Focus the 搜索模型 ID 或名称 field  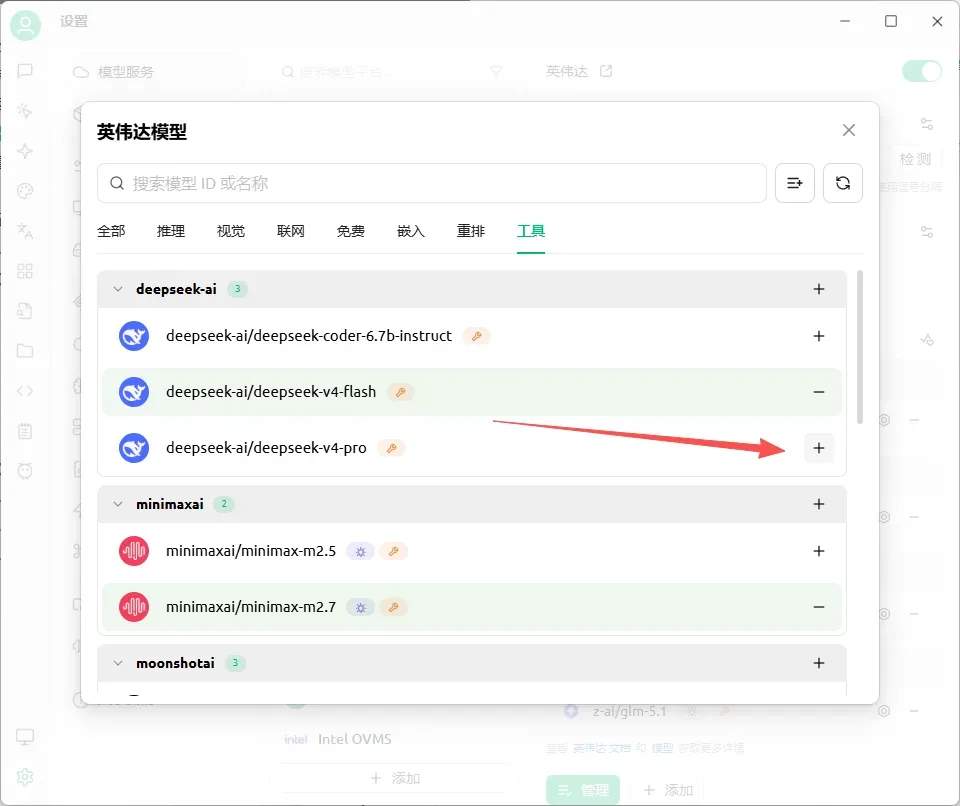coord(432,183)
